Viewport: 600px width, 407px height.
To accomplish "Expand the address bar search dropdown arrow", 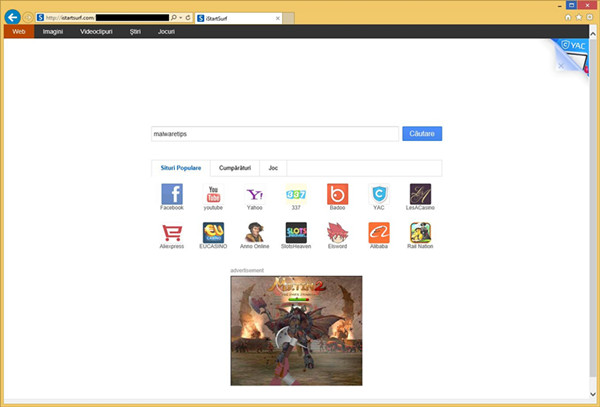I will (x=180, y=18).
